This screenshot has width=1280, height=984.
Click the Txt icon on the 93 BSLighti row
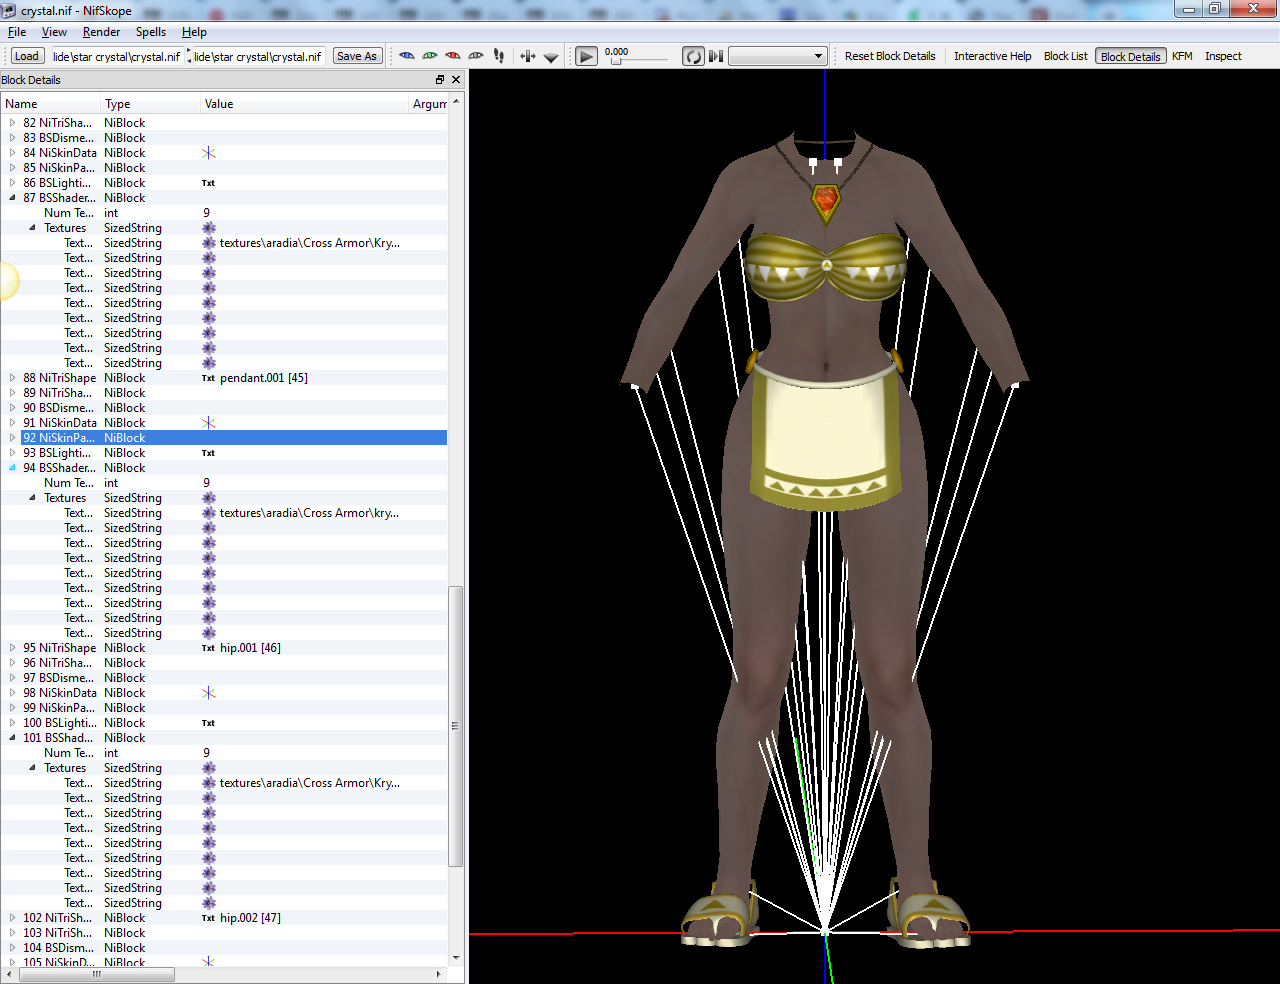point(208,453)
